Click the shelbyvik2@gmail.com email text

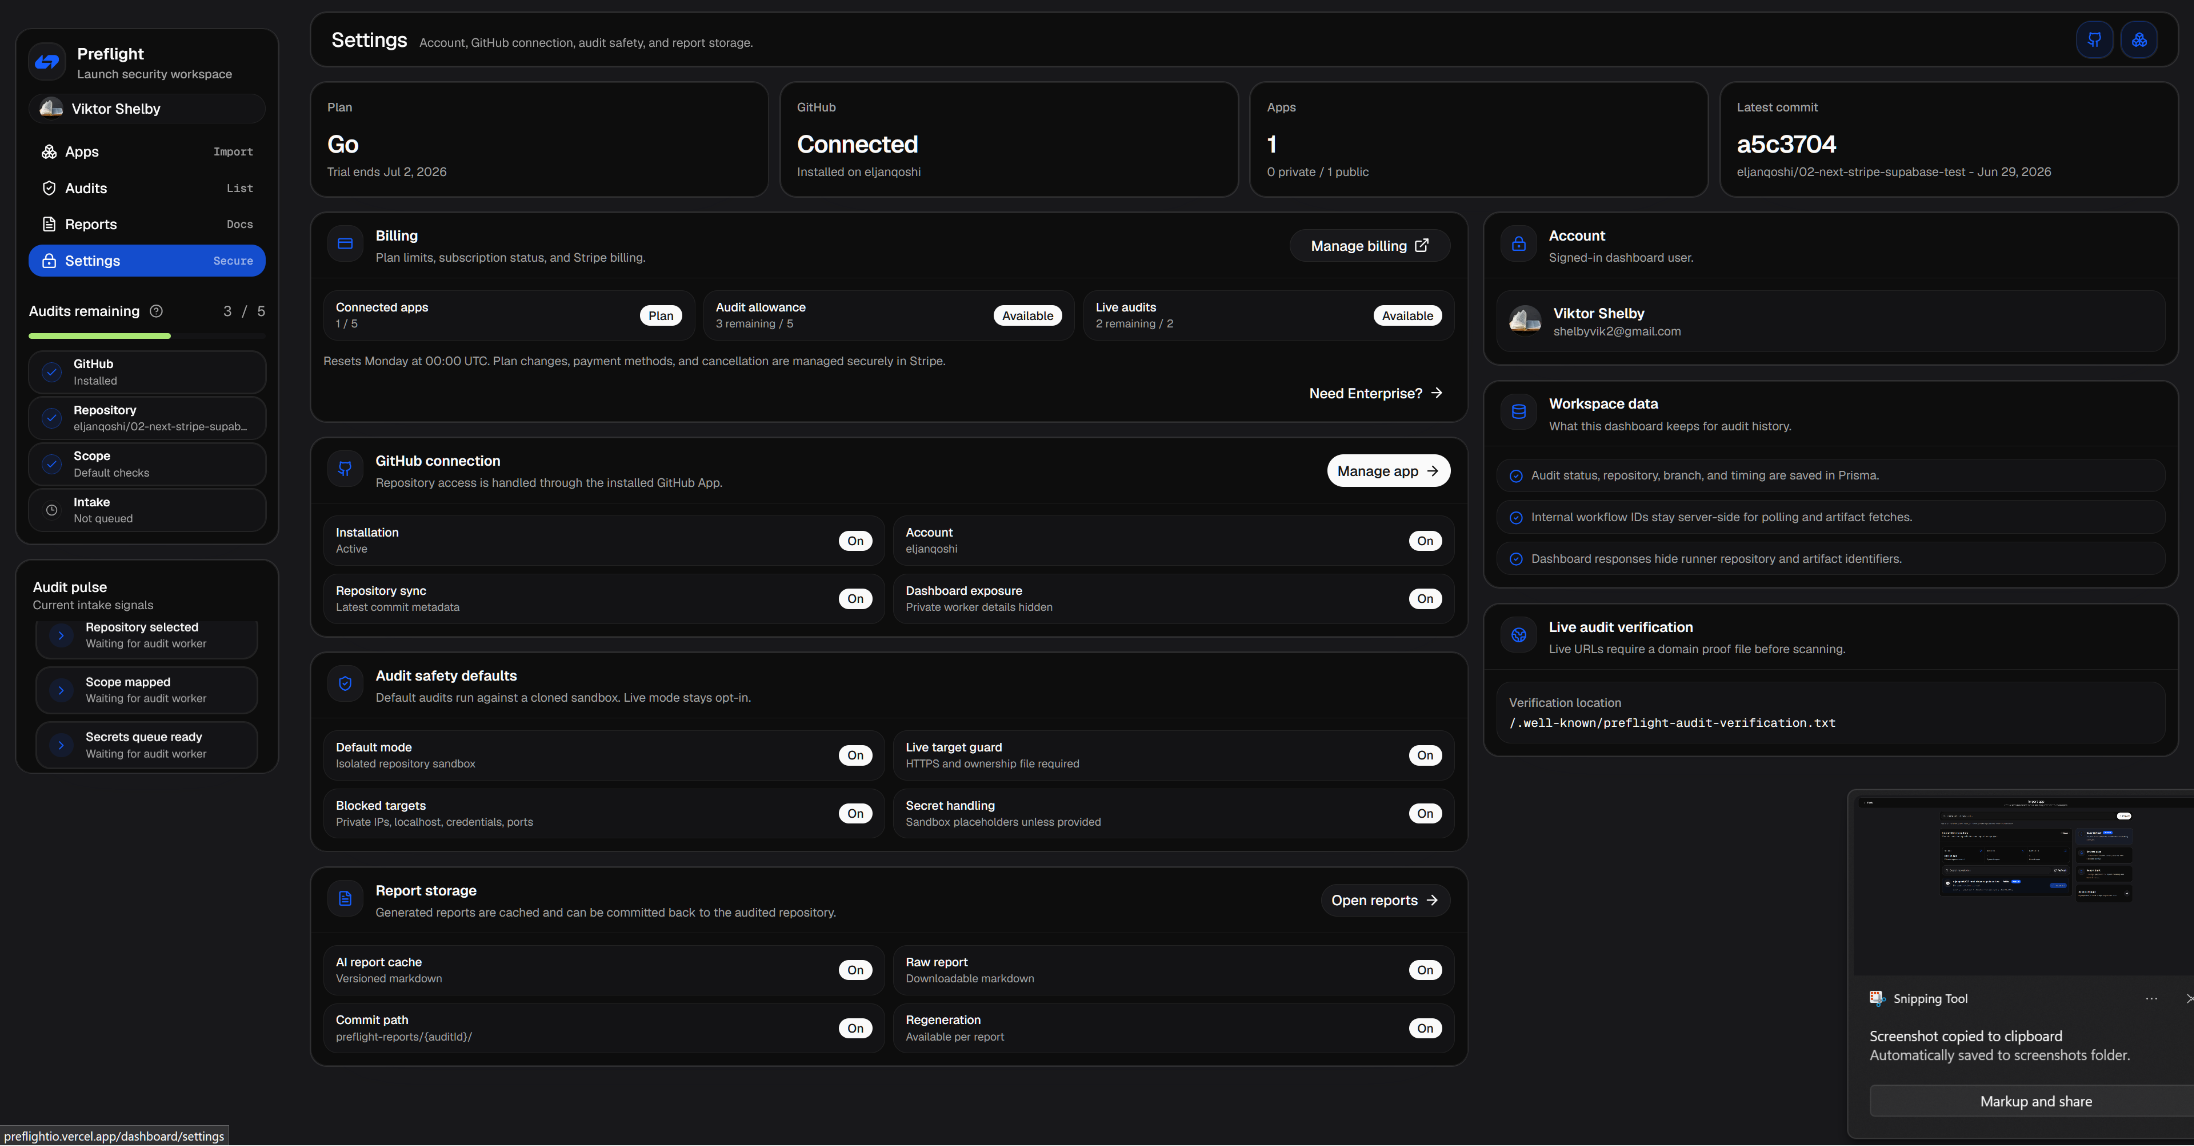[x=1616, y=332]
